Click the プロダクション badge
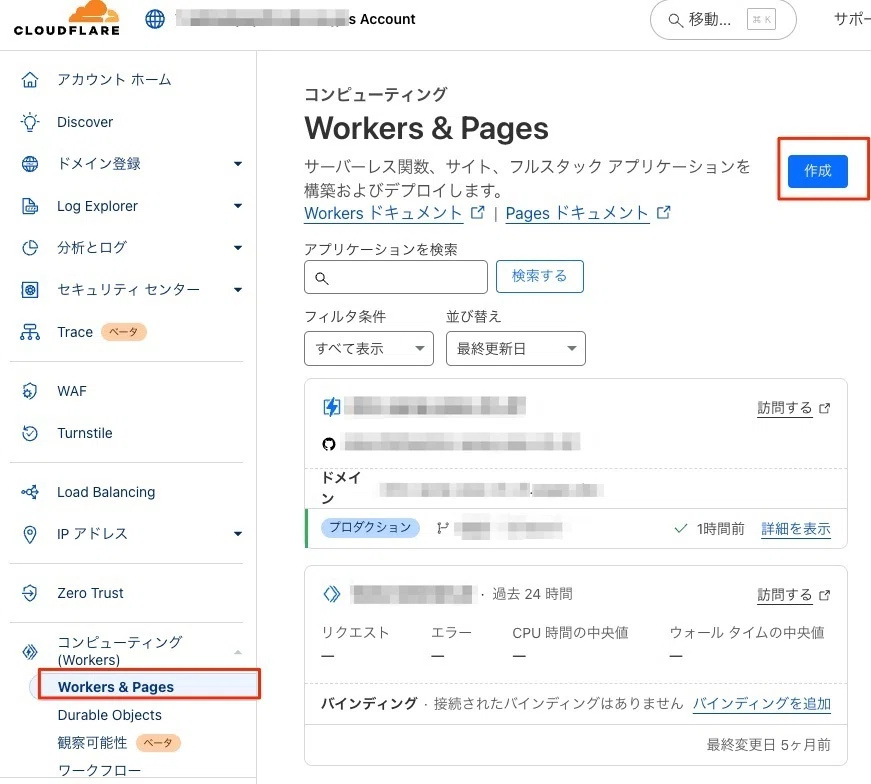 click(x=370, y=527)
